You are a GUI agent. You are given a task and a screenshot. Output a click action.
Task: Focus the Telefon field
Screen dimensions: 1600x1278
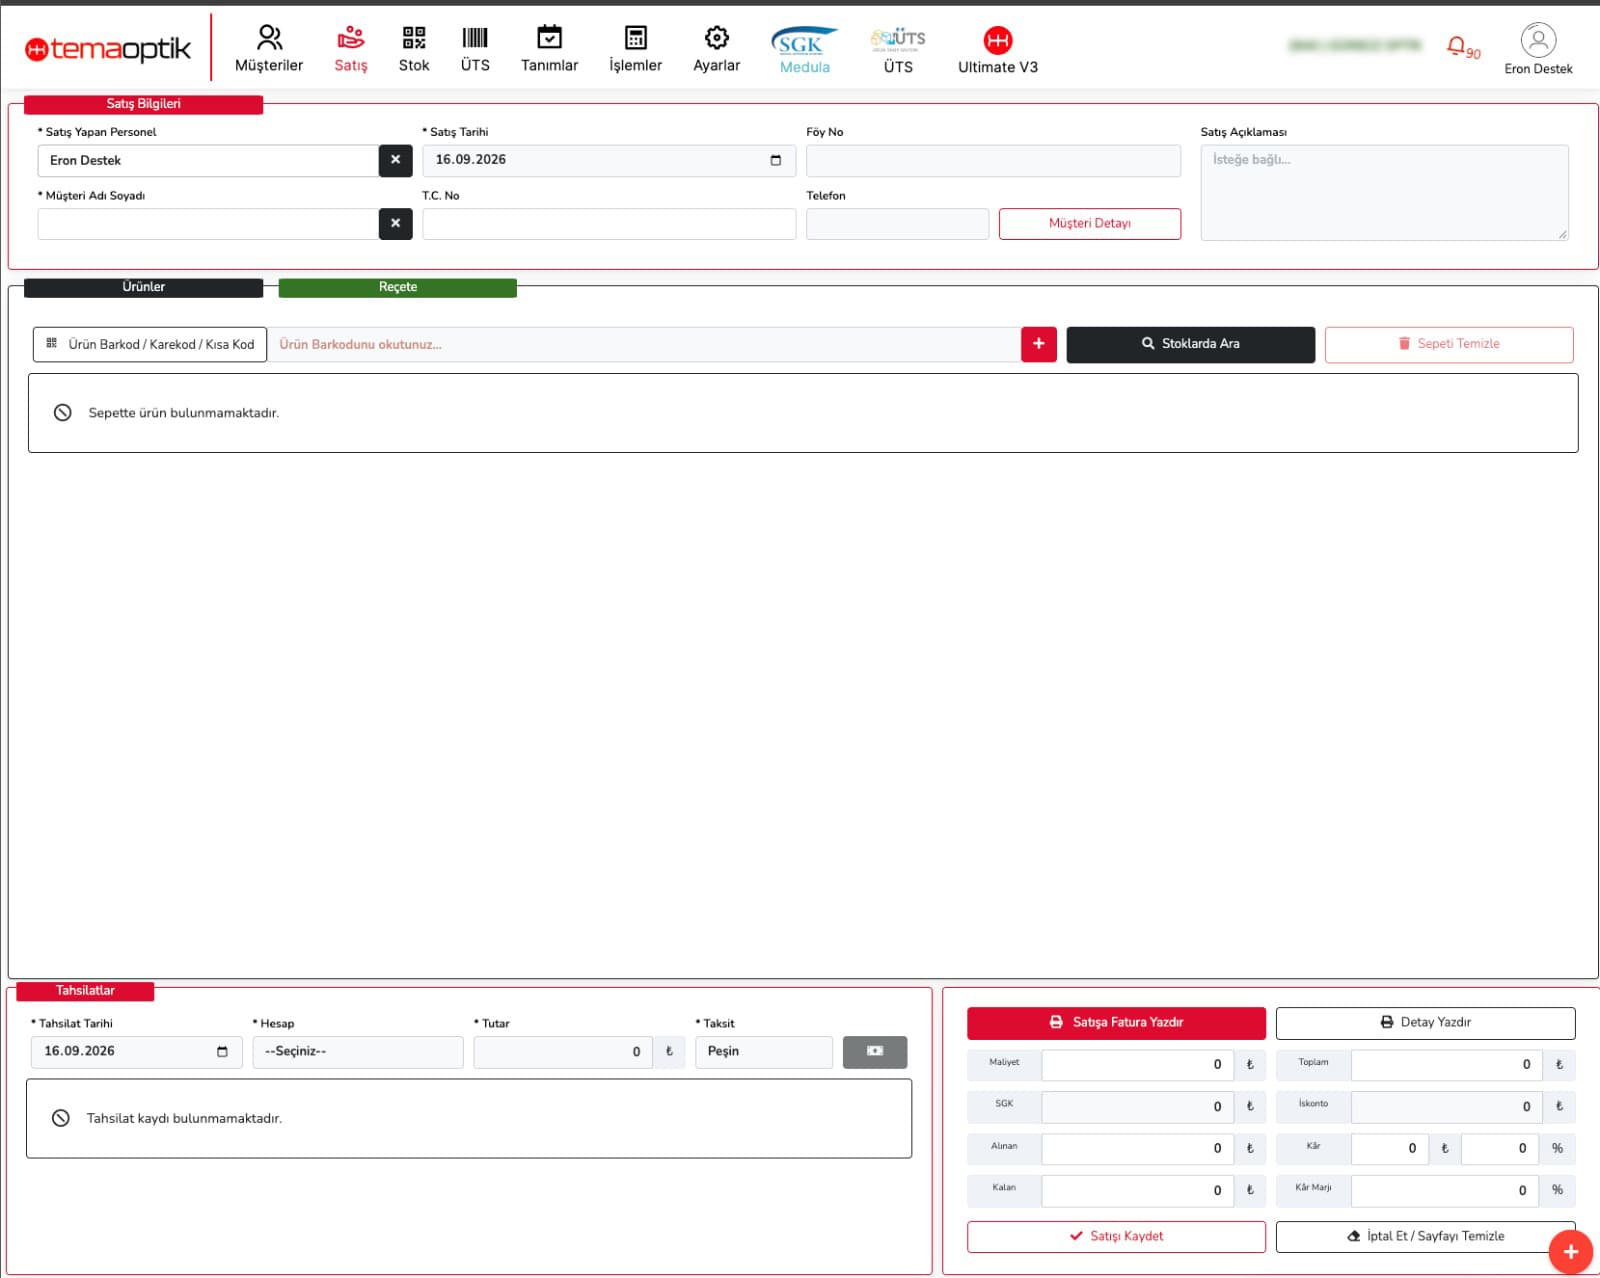click(x=897, y=224)
